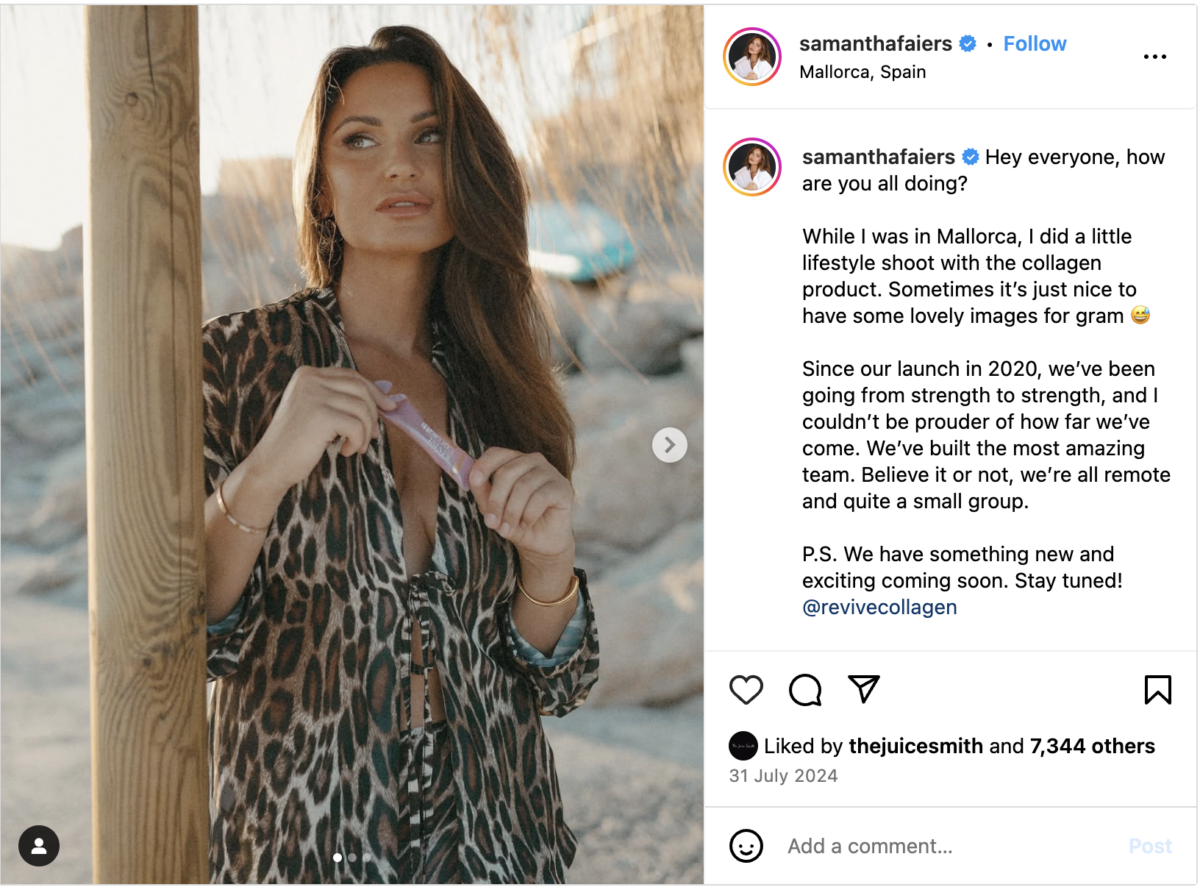Follow the samanthafaiers account
This screenshot has width=1200, height=890.
(x=1035, y=44)
